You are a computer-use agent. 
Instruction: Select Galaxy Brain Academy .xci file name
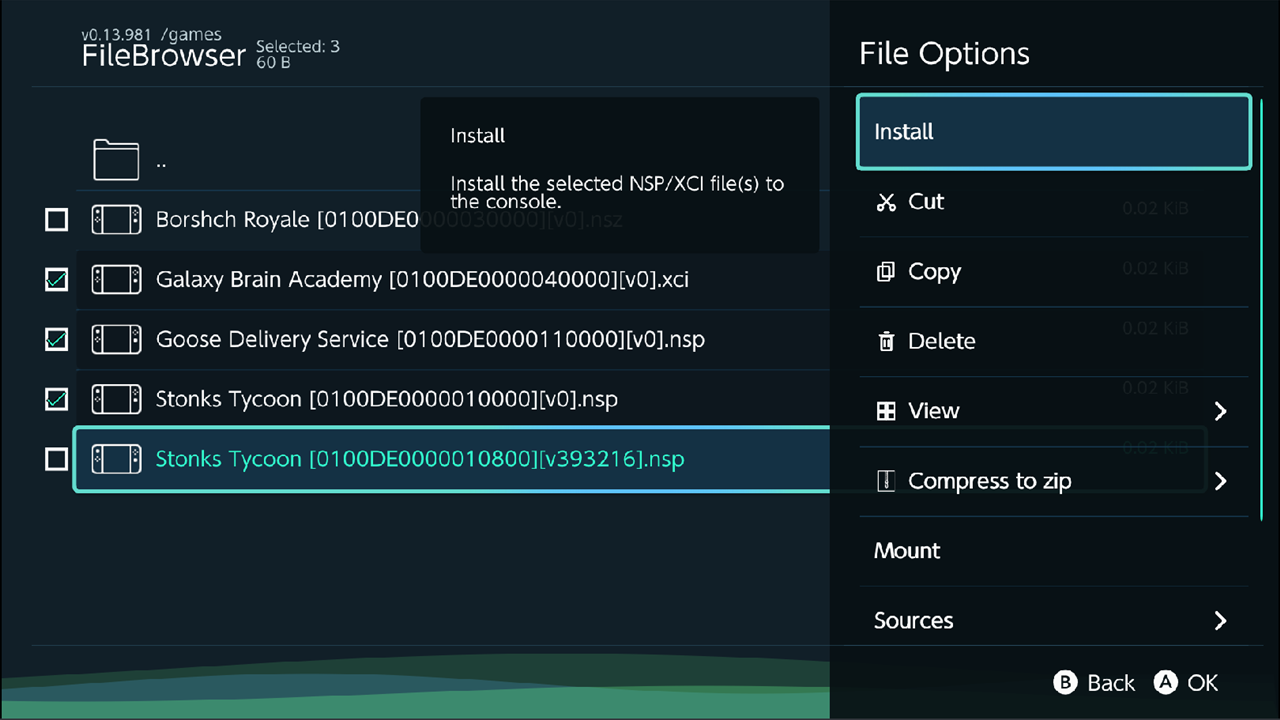point(422,280)
